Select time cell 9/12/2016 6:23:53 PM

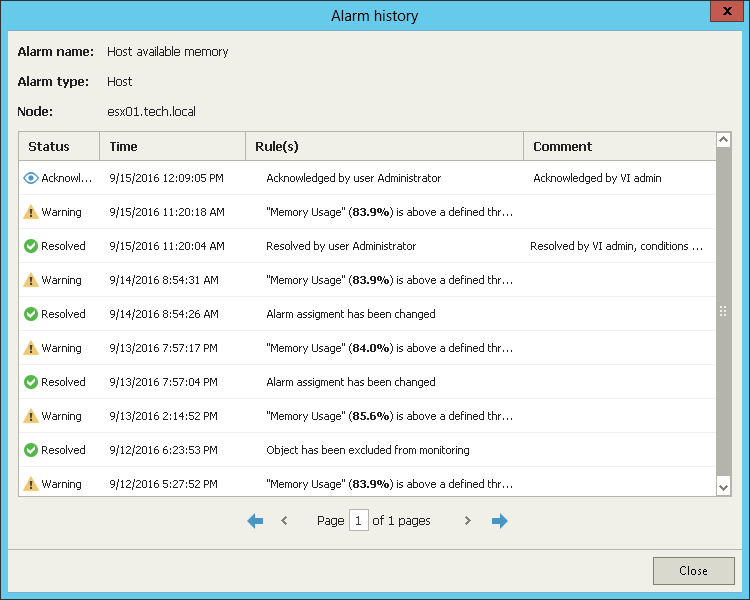pyautogui.click(x=164, y=450)
